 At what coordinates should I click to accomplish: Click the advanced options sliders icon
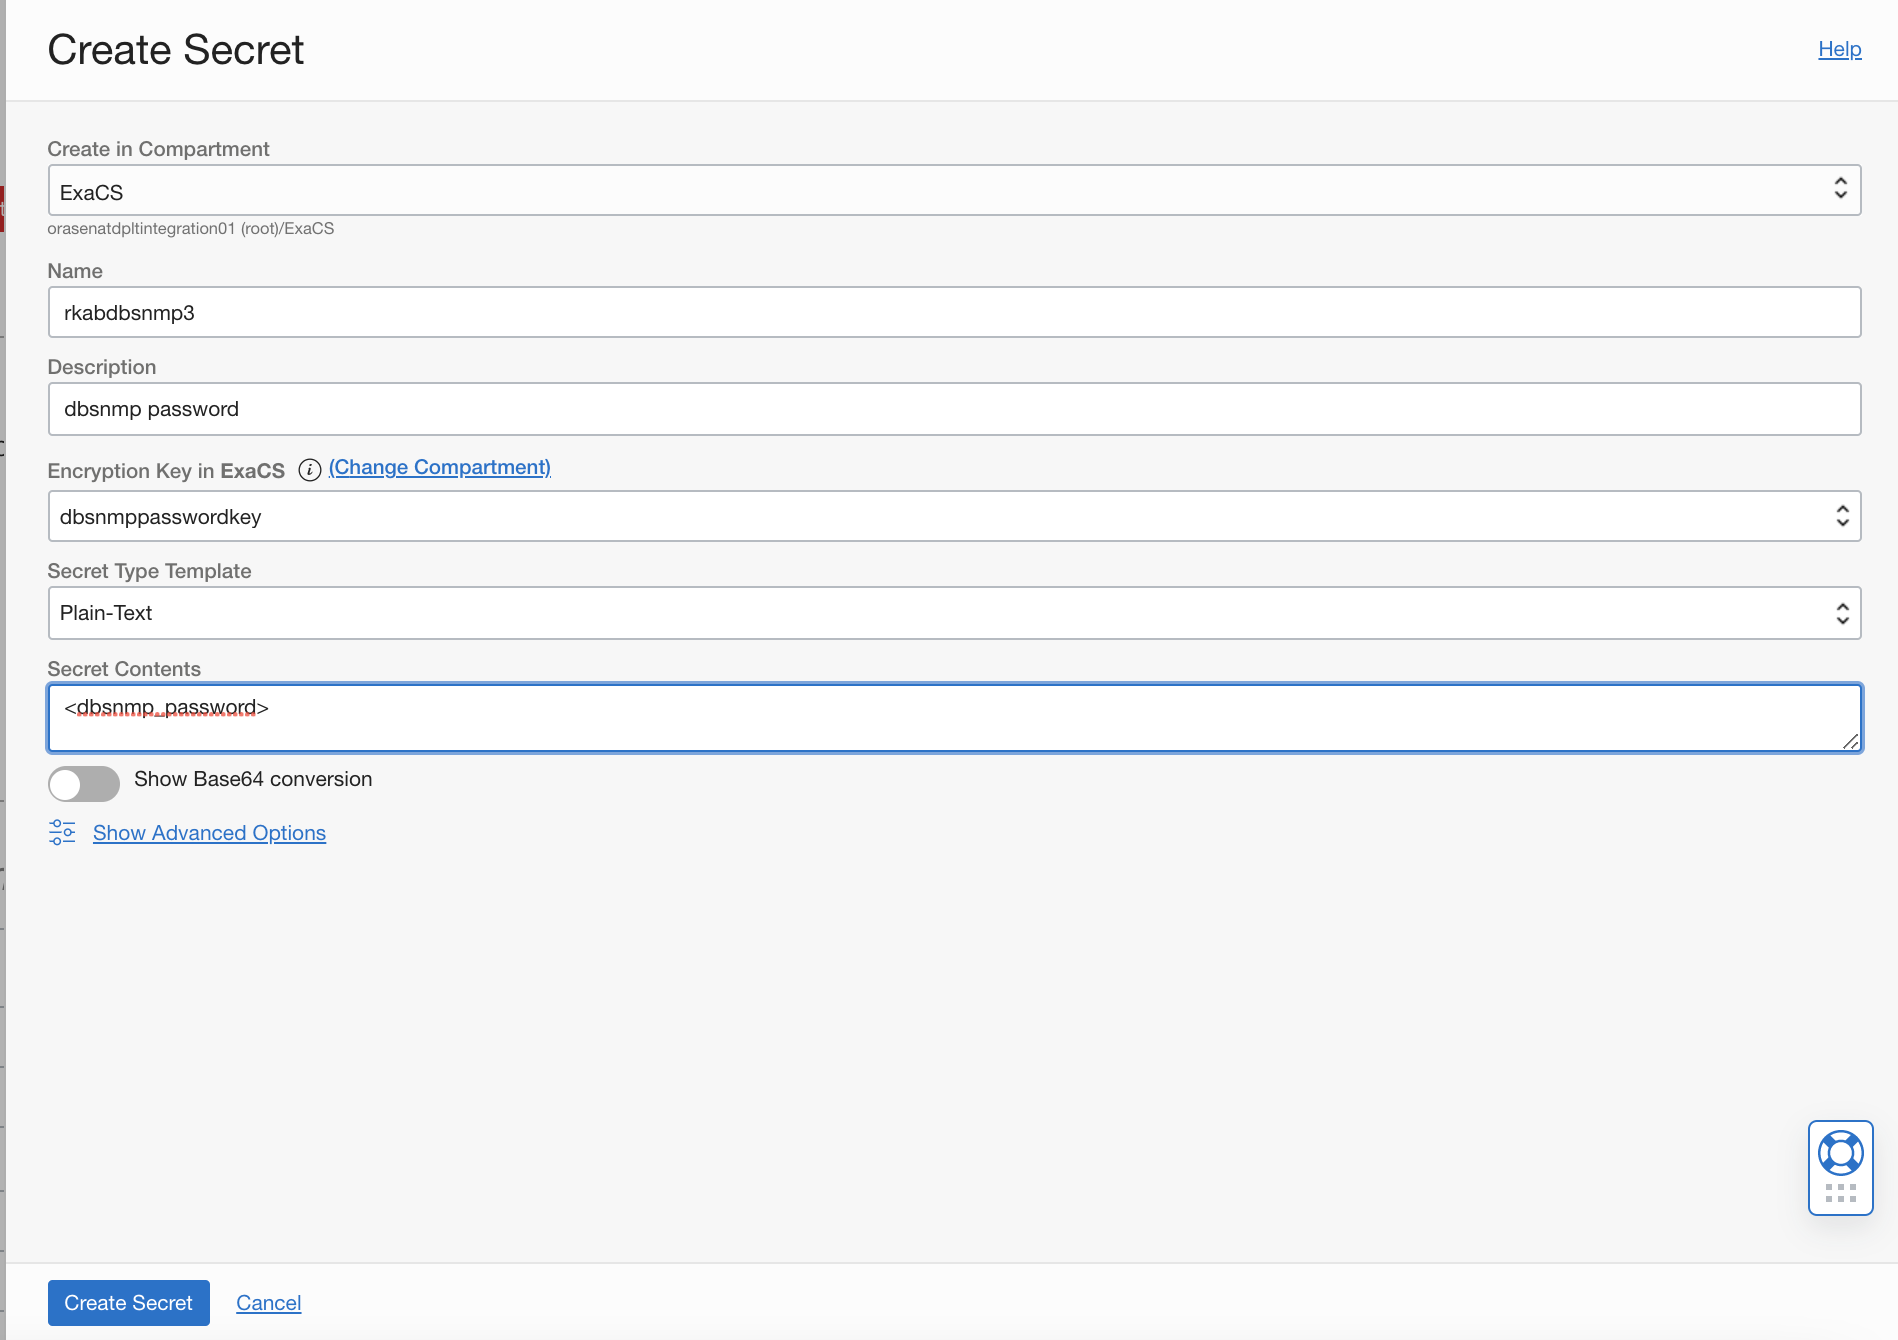pos(62,832)
